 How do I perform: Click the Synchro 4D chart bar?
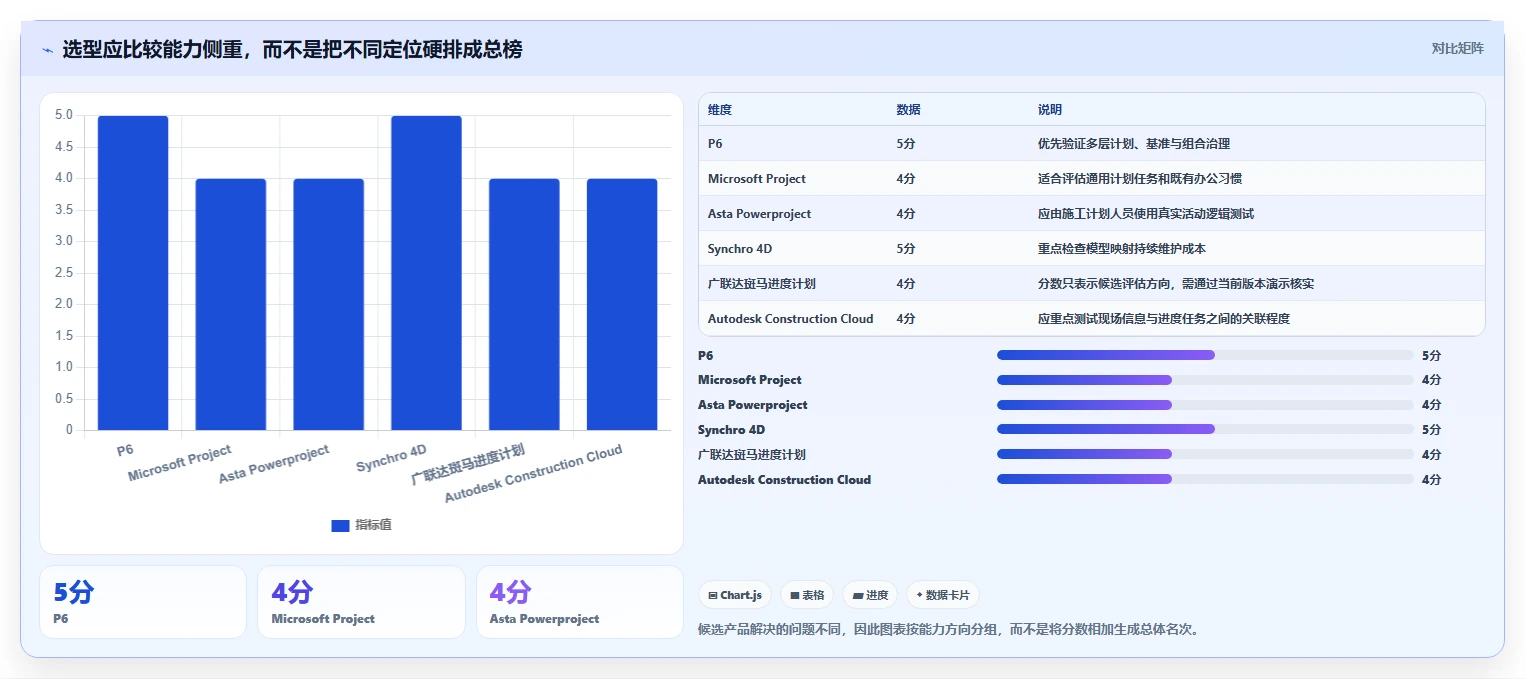(x=426, y=273)
